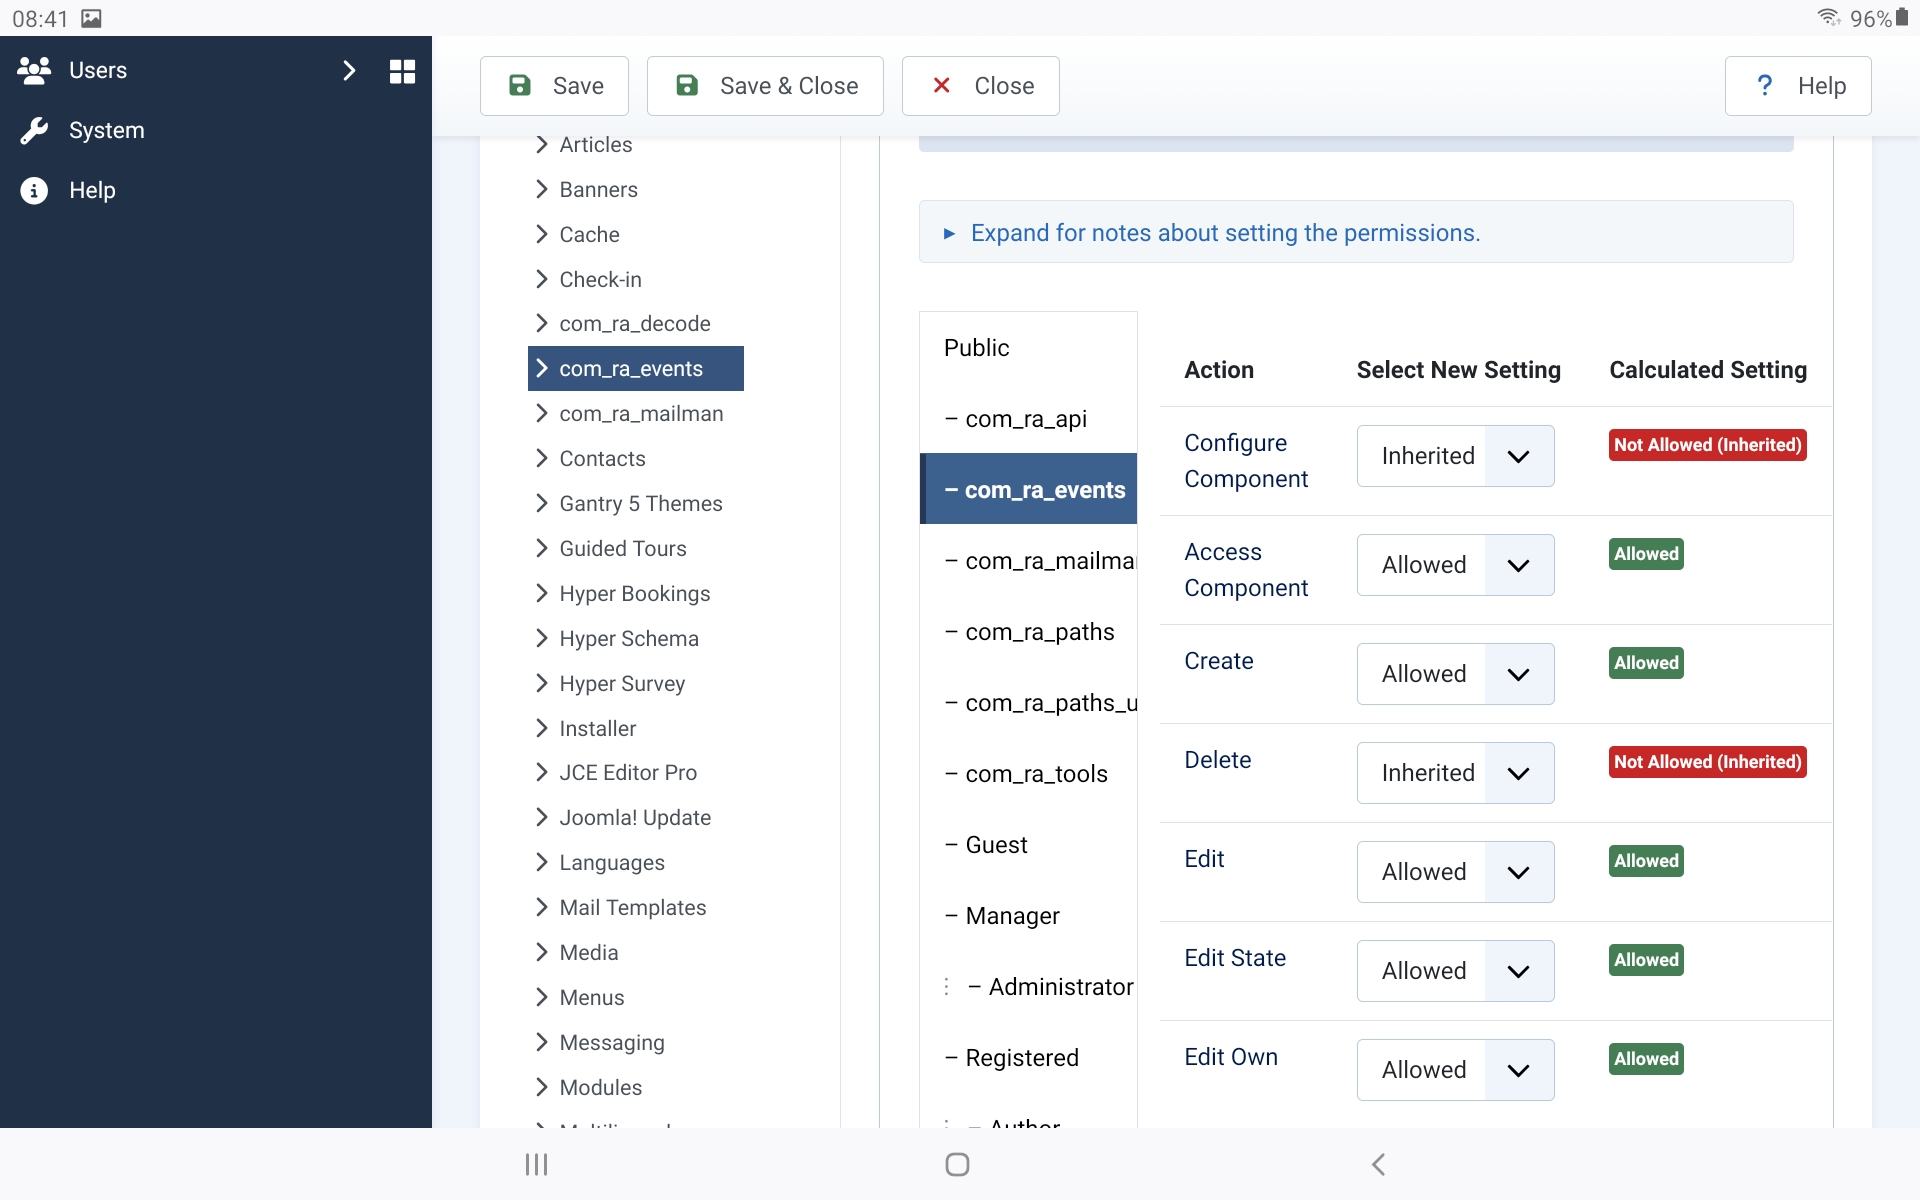The width and height of the screenshot is (1920, 1200).
Task: Select the com_ra_paths group tab
Action: pos(1028,632)
